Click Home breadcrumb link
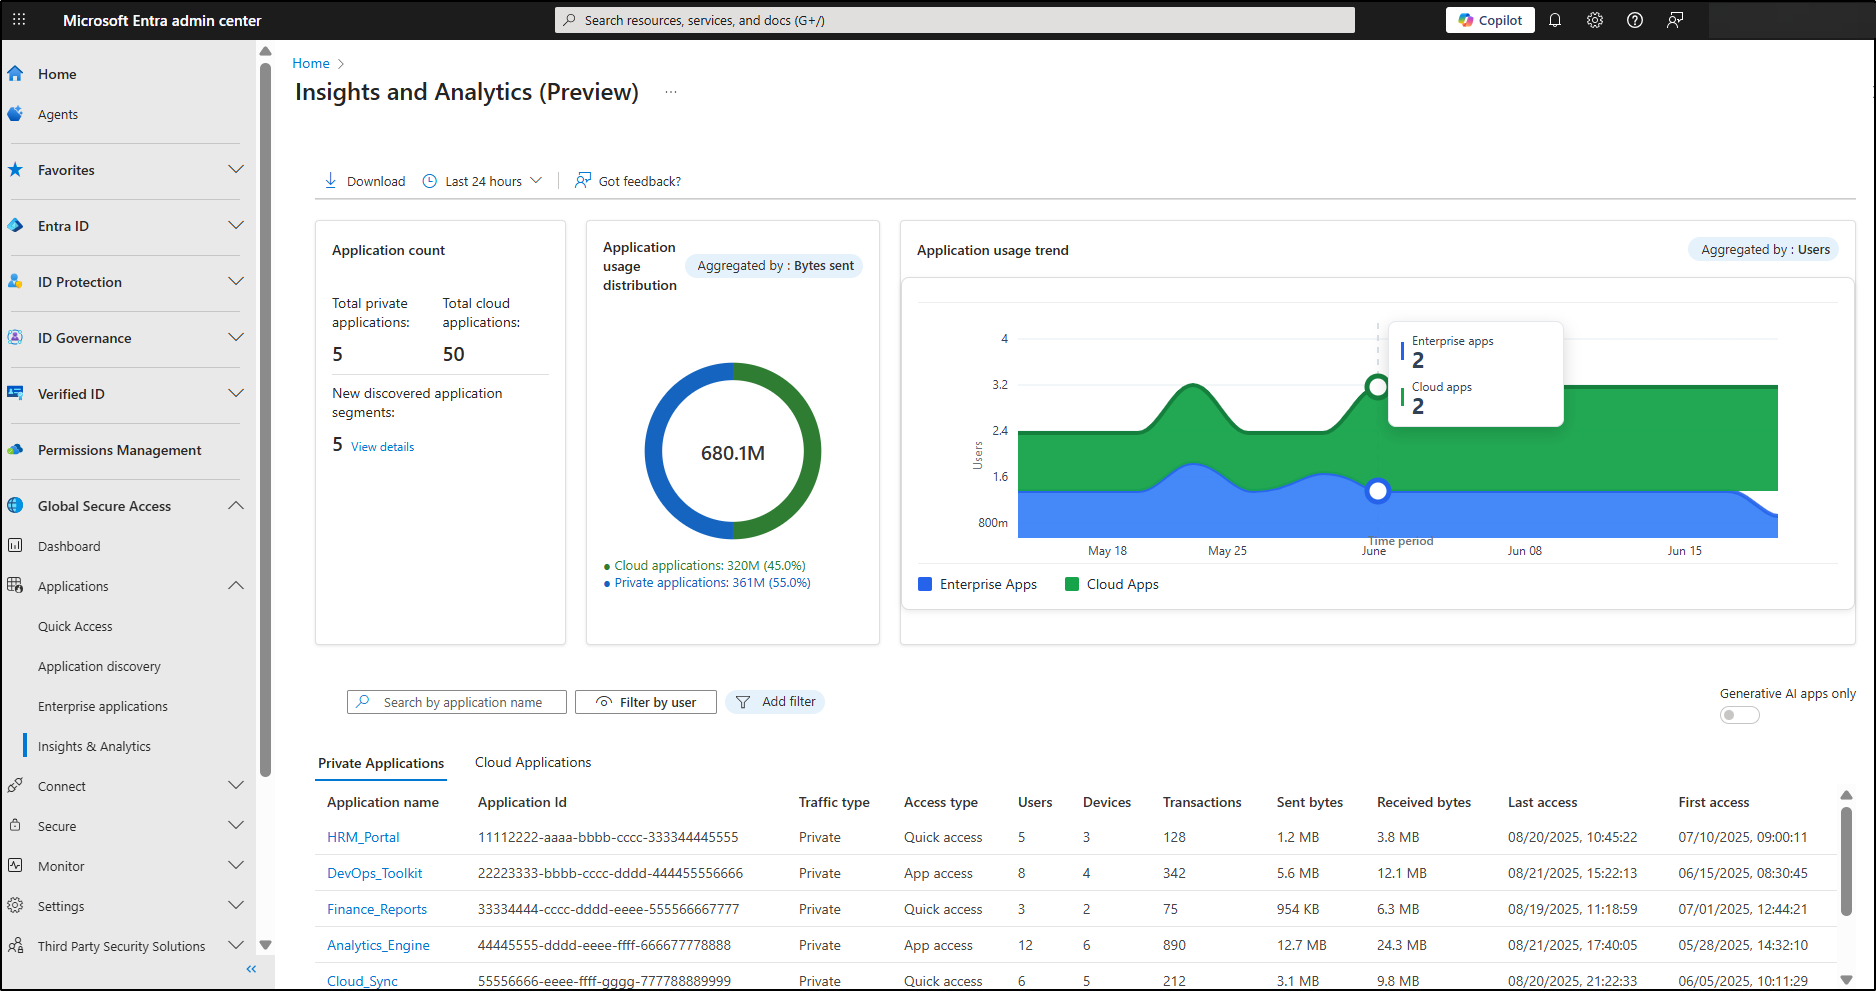Viewport: 1876px width, 991px height. click(x=311, y=63)
